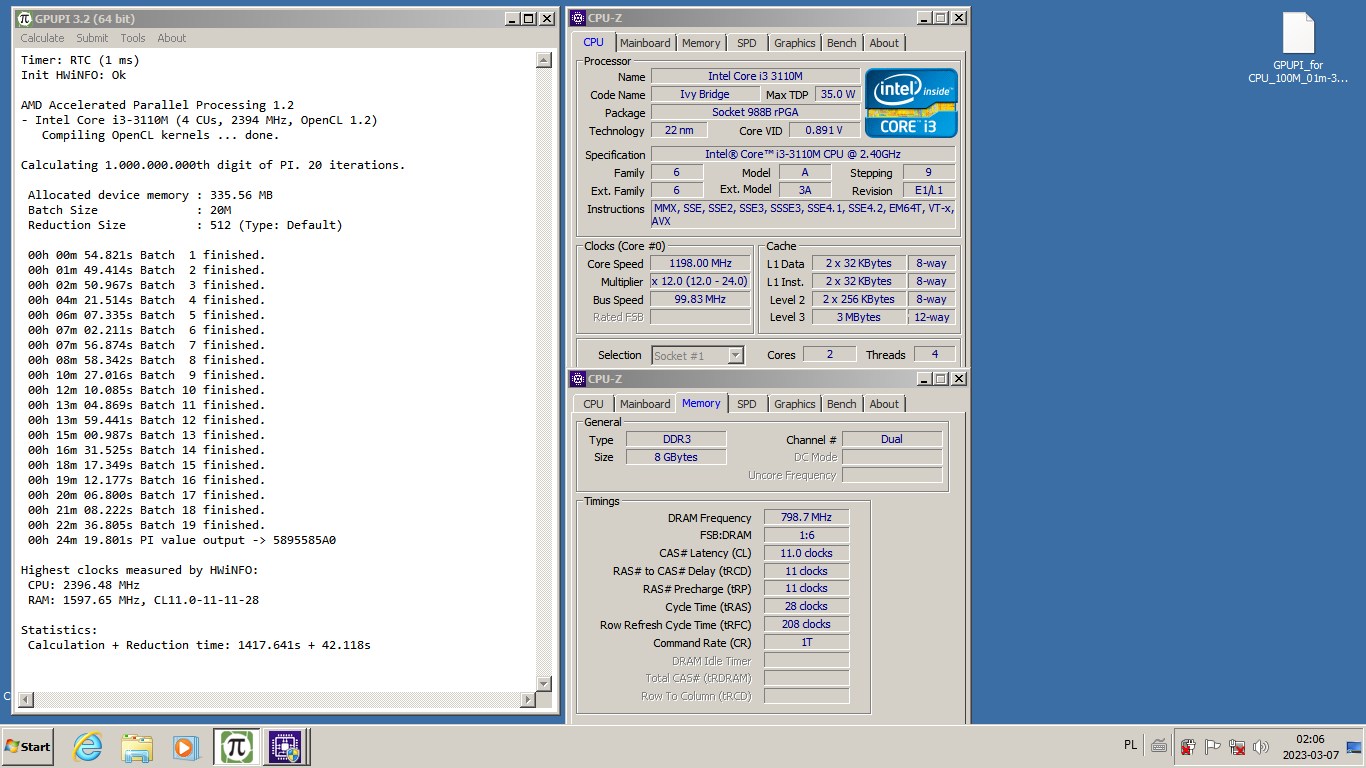Select About tab in upper CPU-Z window
This screenshot has height=768, width=1366.
point(884,43)
